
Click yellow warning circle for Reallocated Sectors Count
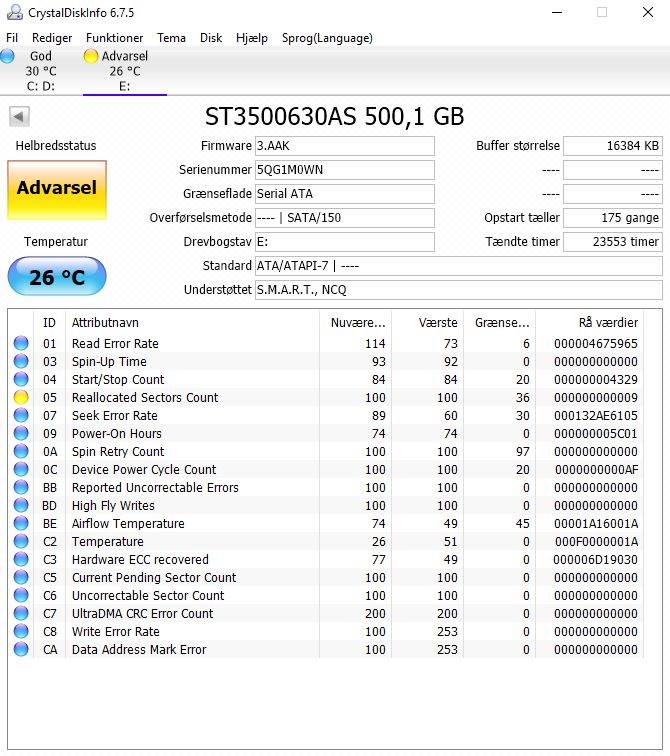(x=21, y=397)
